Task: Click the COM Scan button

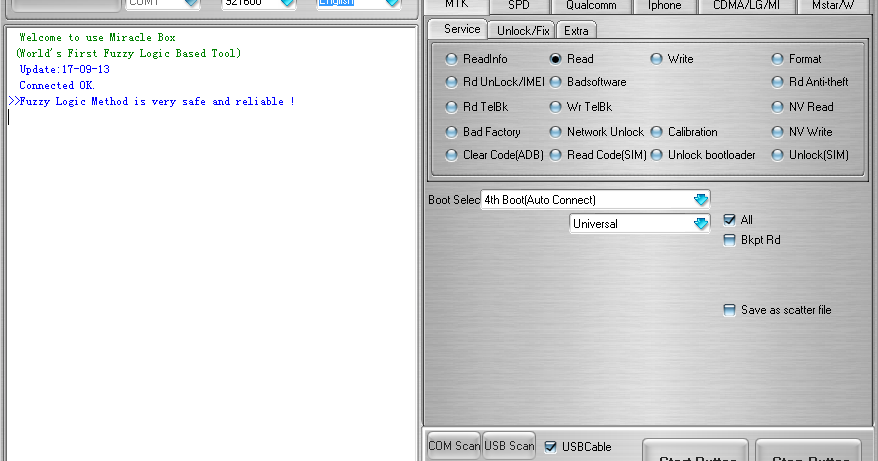Action: point(454,446)
